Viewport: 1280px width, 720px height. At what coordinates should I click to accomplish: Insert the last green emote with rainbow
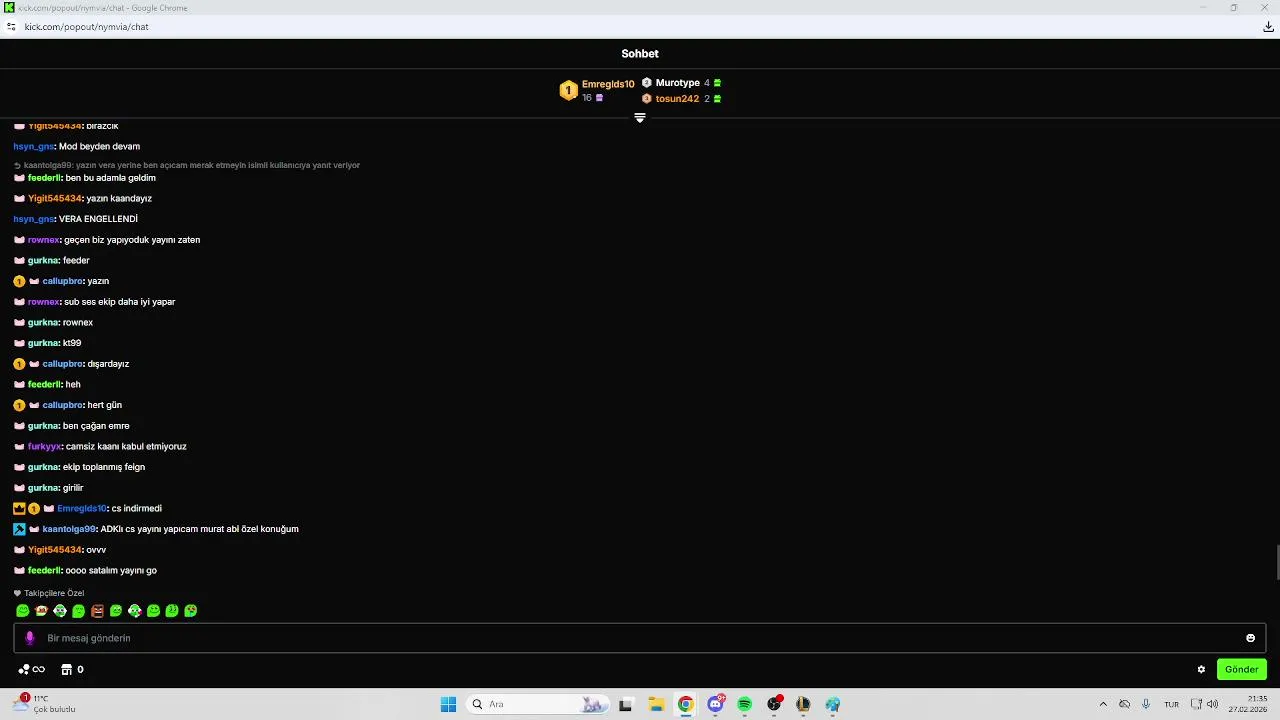click(190, 611)
